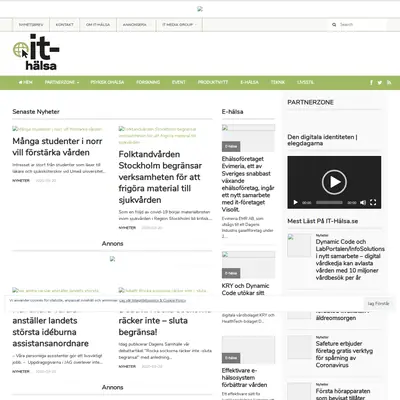Click the small play icon in video controls
The width and height of the screenshot is (400, 400).
click(295, 202)
